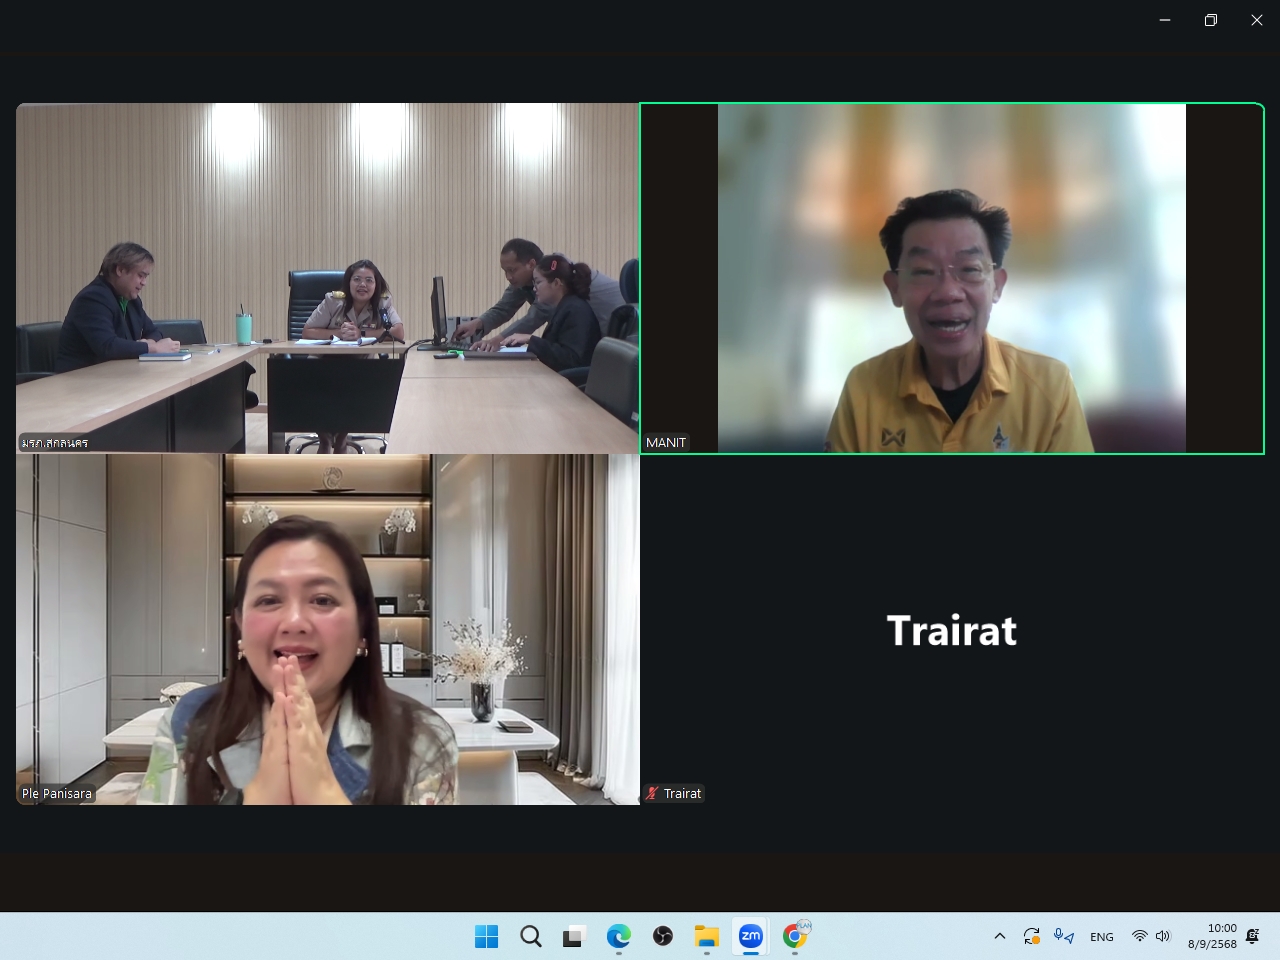This screenshot has width=1280, height=960.
Task: Click the taskbar Search icon
Action: click(531, 936)
